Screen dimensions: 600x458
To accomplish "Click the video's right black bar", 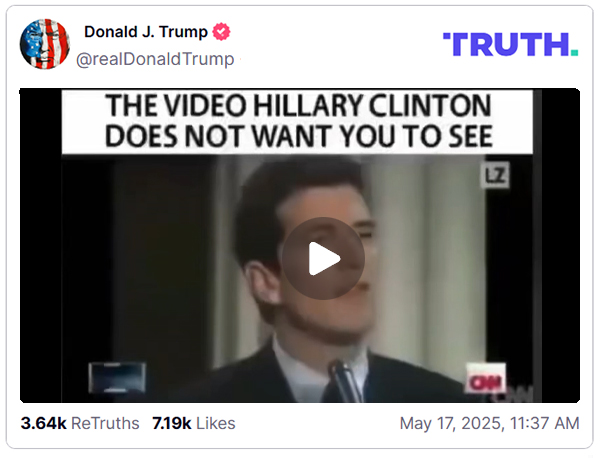I will coord(561,245).
